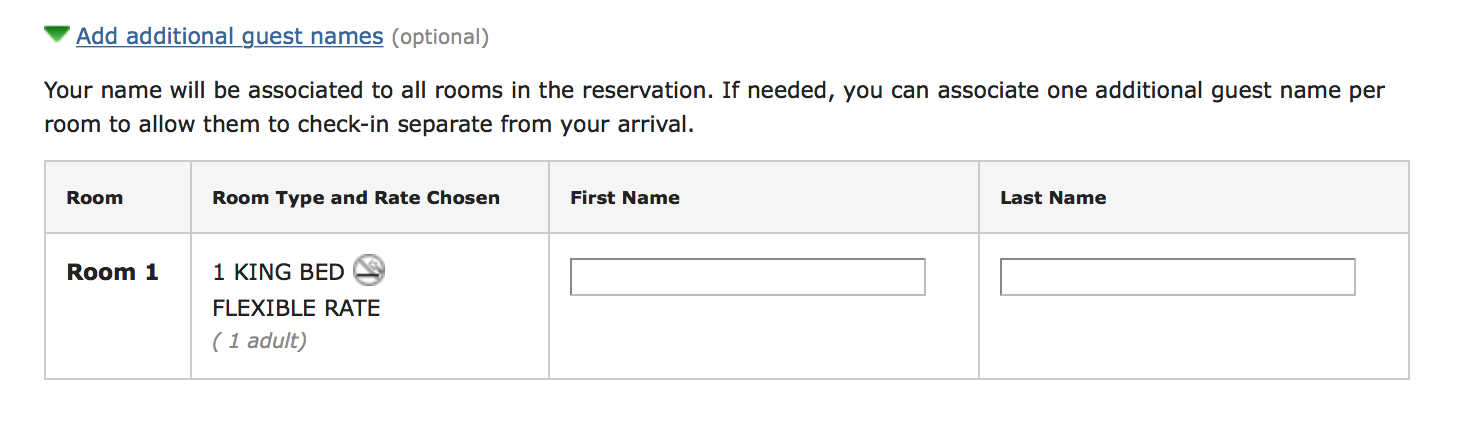Click the Room Type and Rate Chosen header
The height and width of the screenshot is (422, 1480).
coord(356,198)
